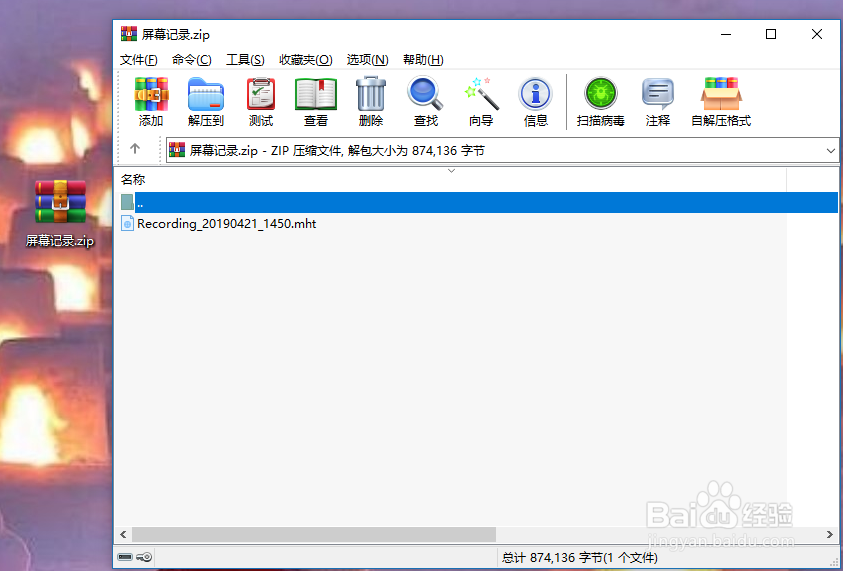Close the WinRAR window
The height and width of the screenshot is (571, 843).
pyautogui.click(x=817, y=34)
